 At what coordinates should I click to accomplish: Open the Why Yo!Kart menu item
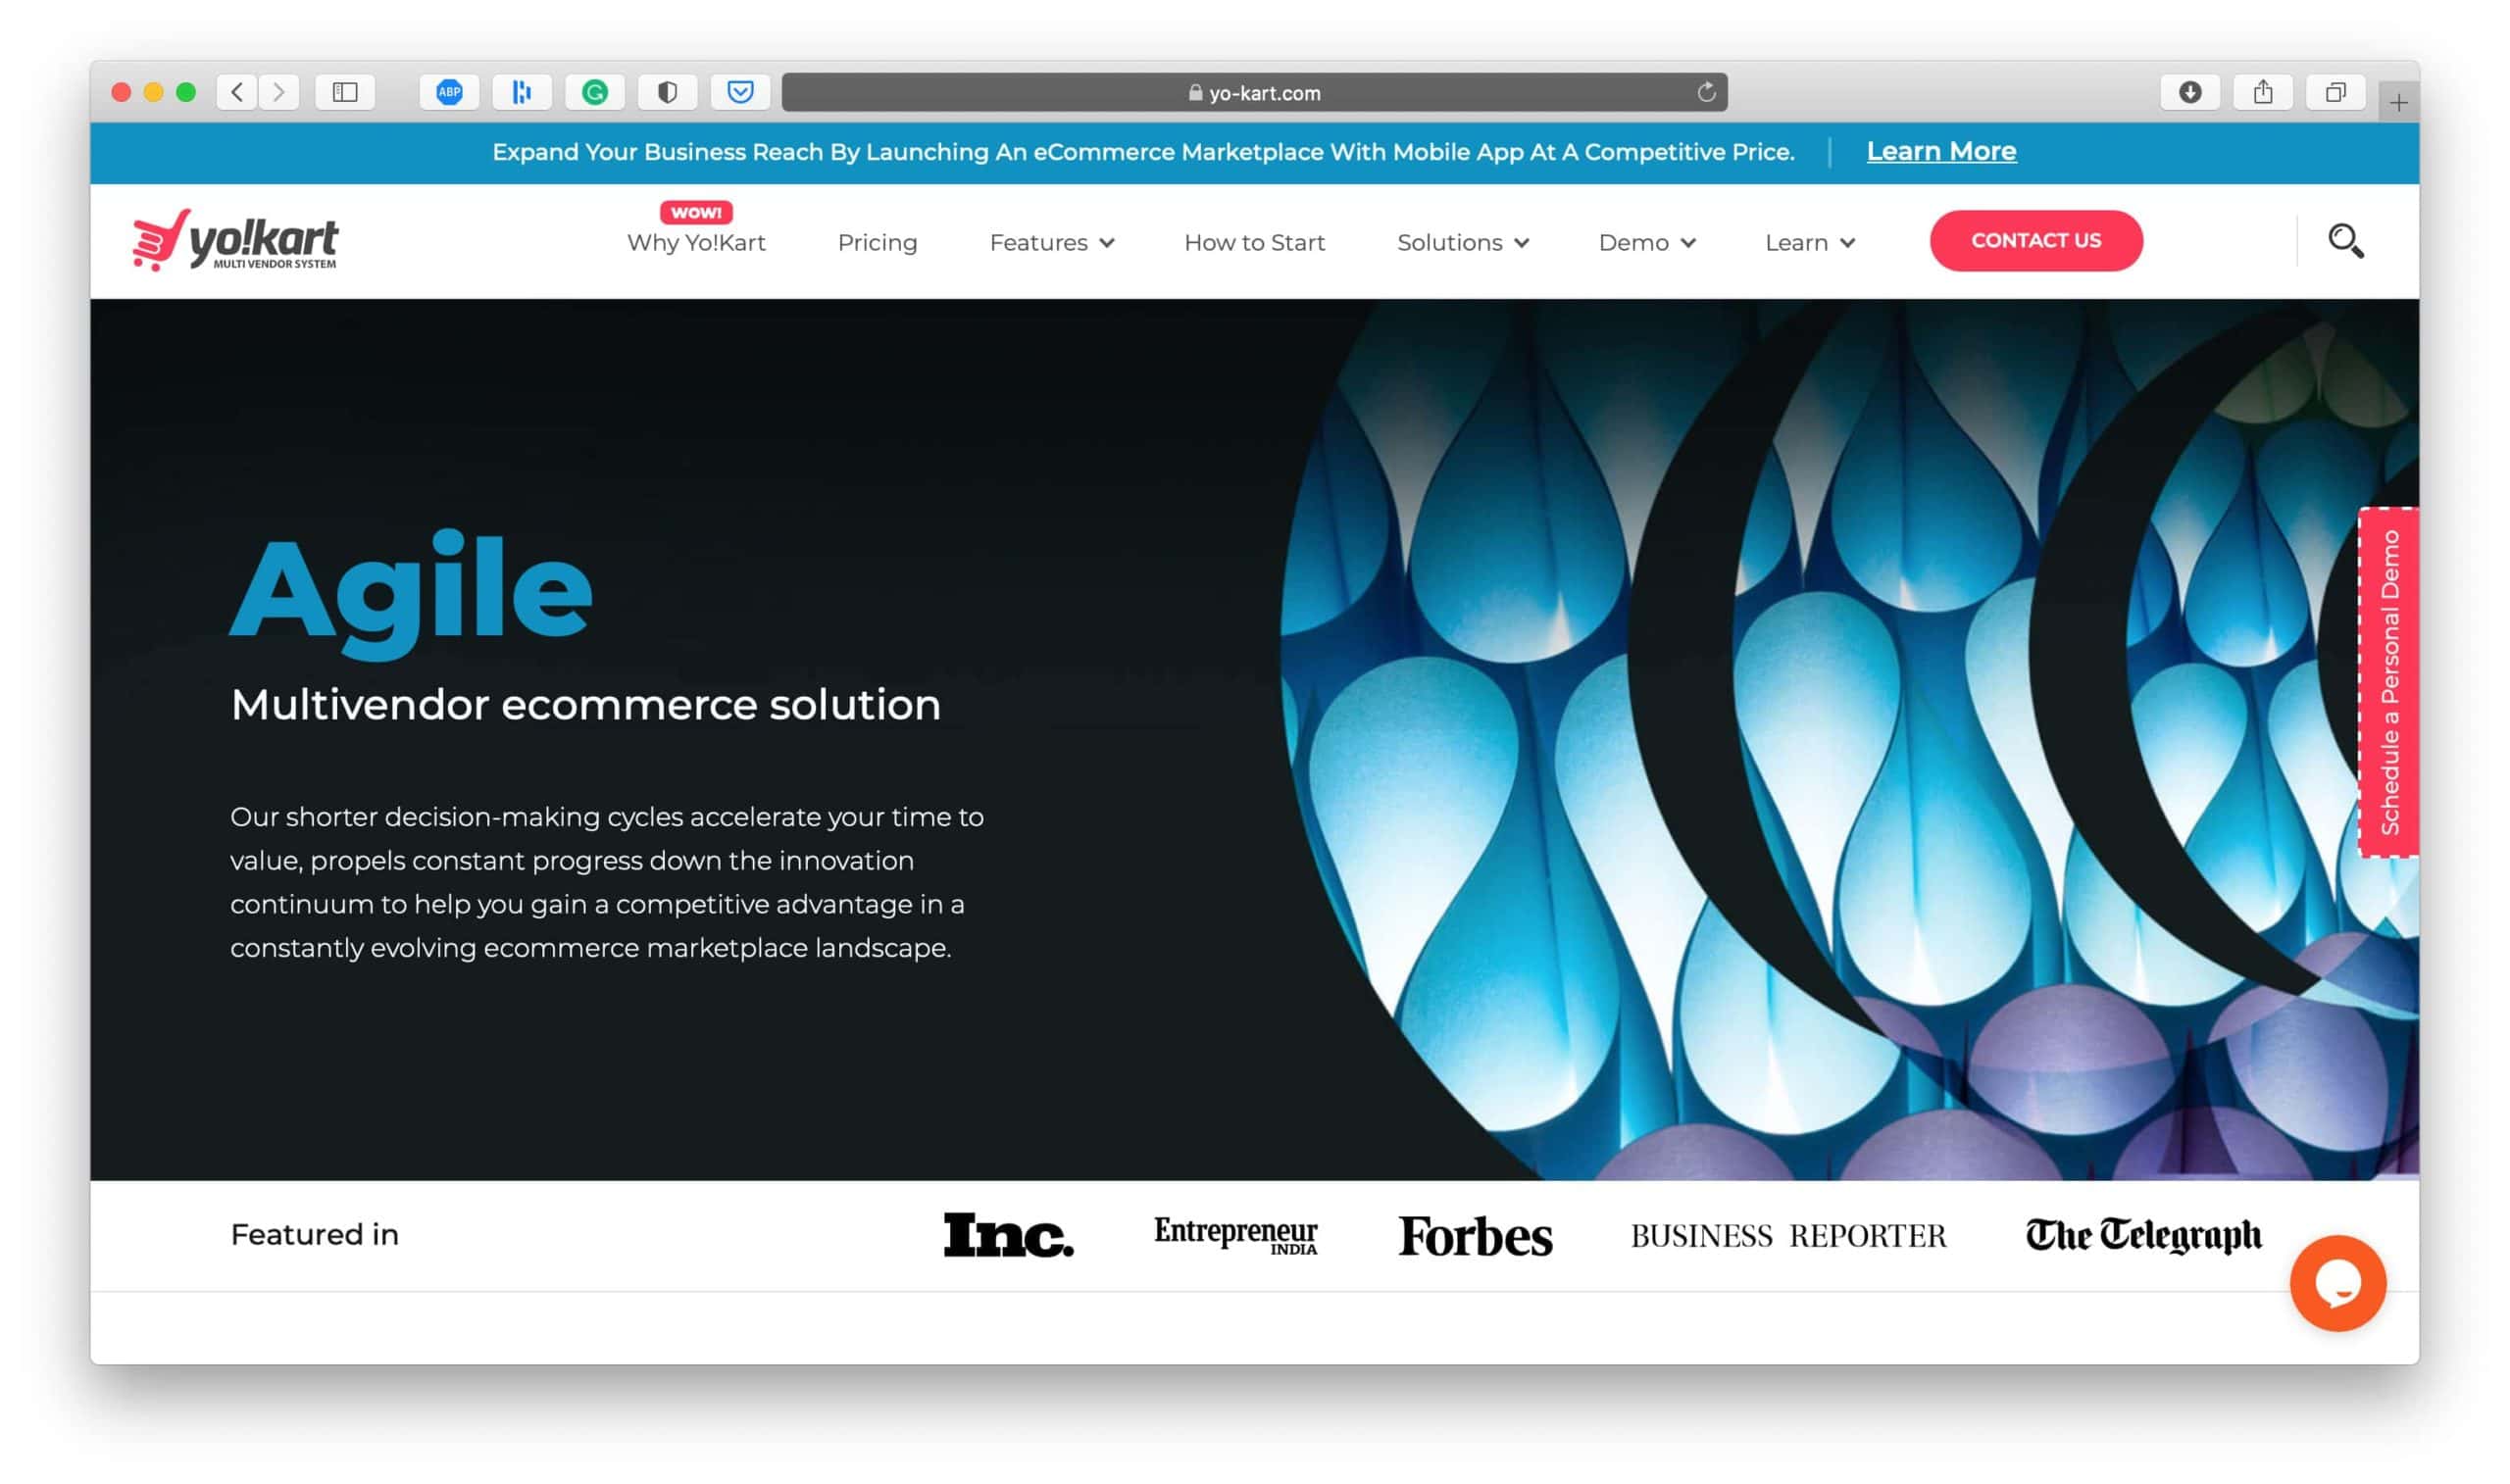click(x=694, y=240)
